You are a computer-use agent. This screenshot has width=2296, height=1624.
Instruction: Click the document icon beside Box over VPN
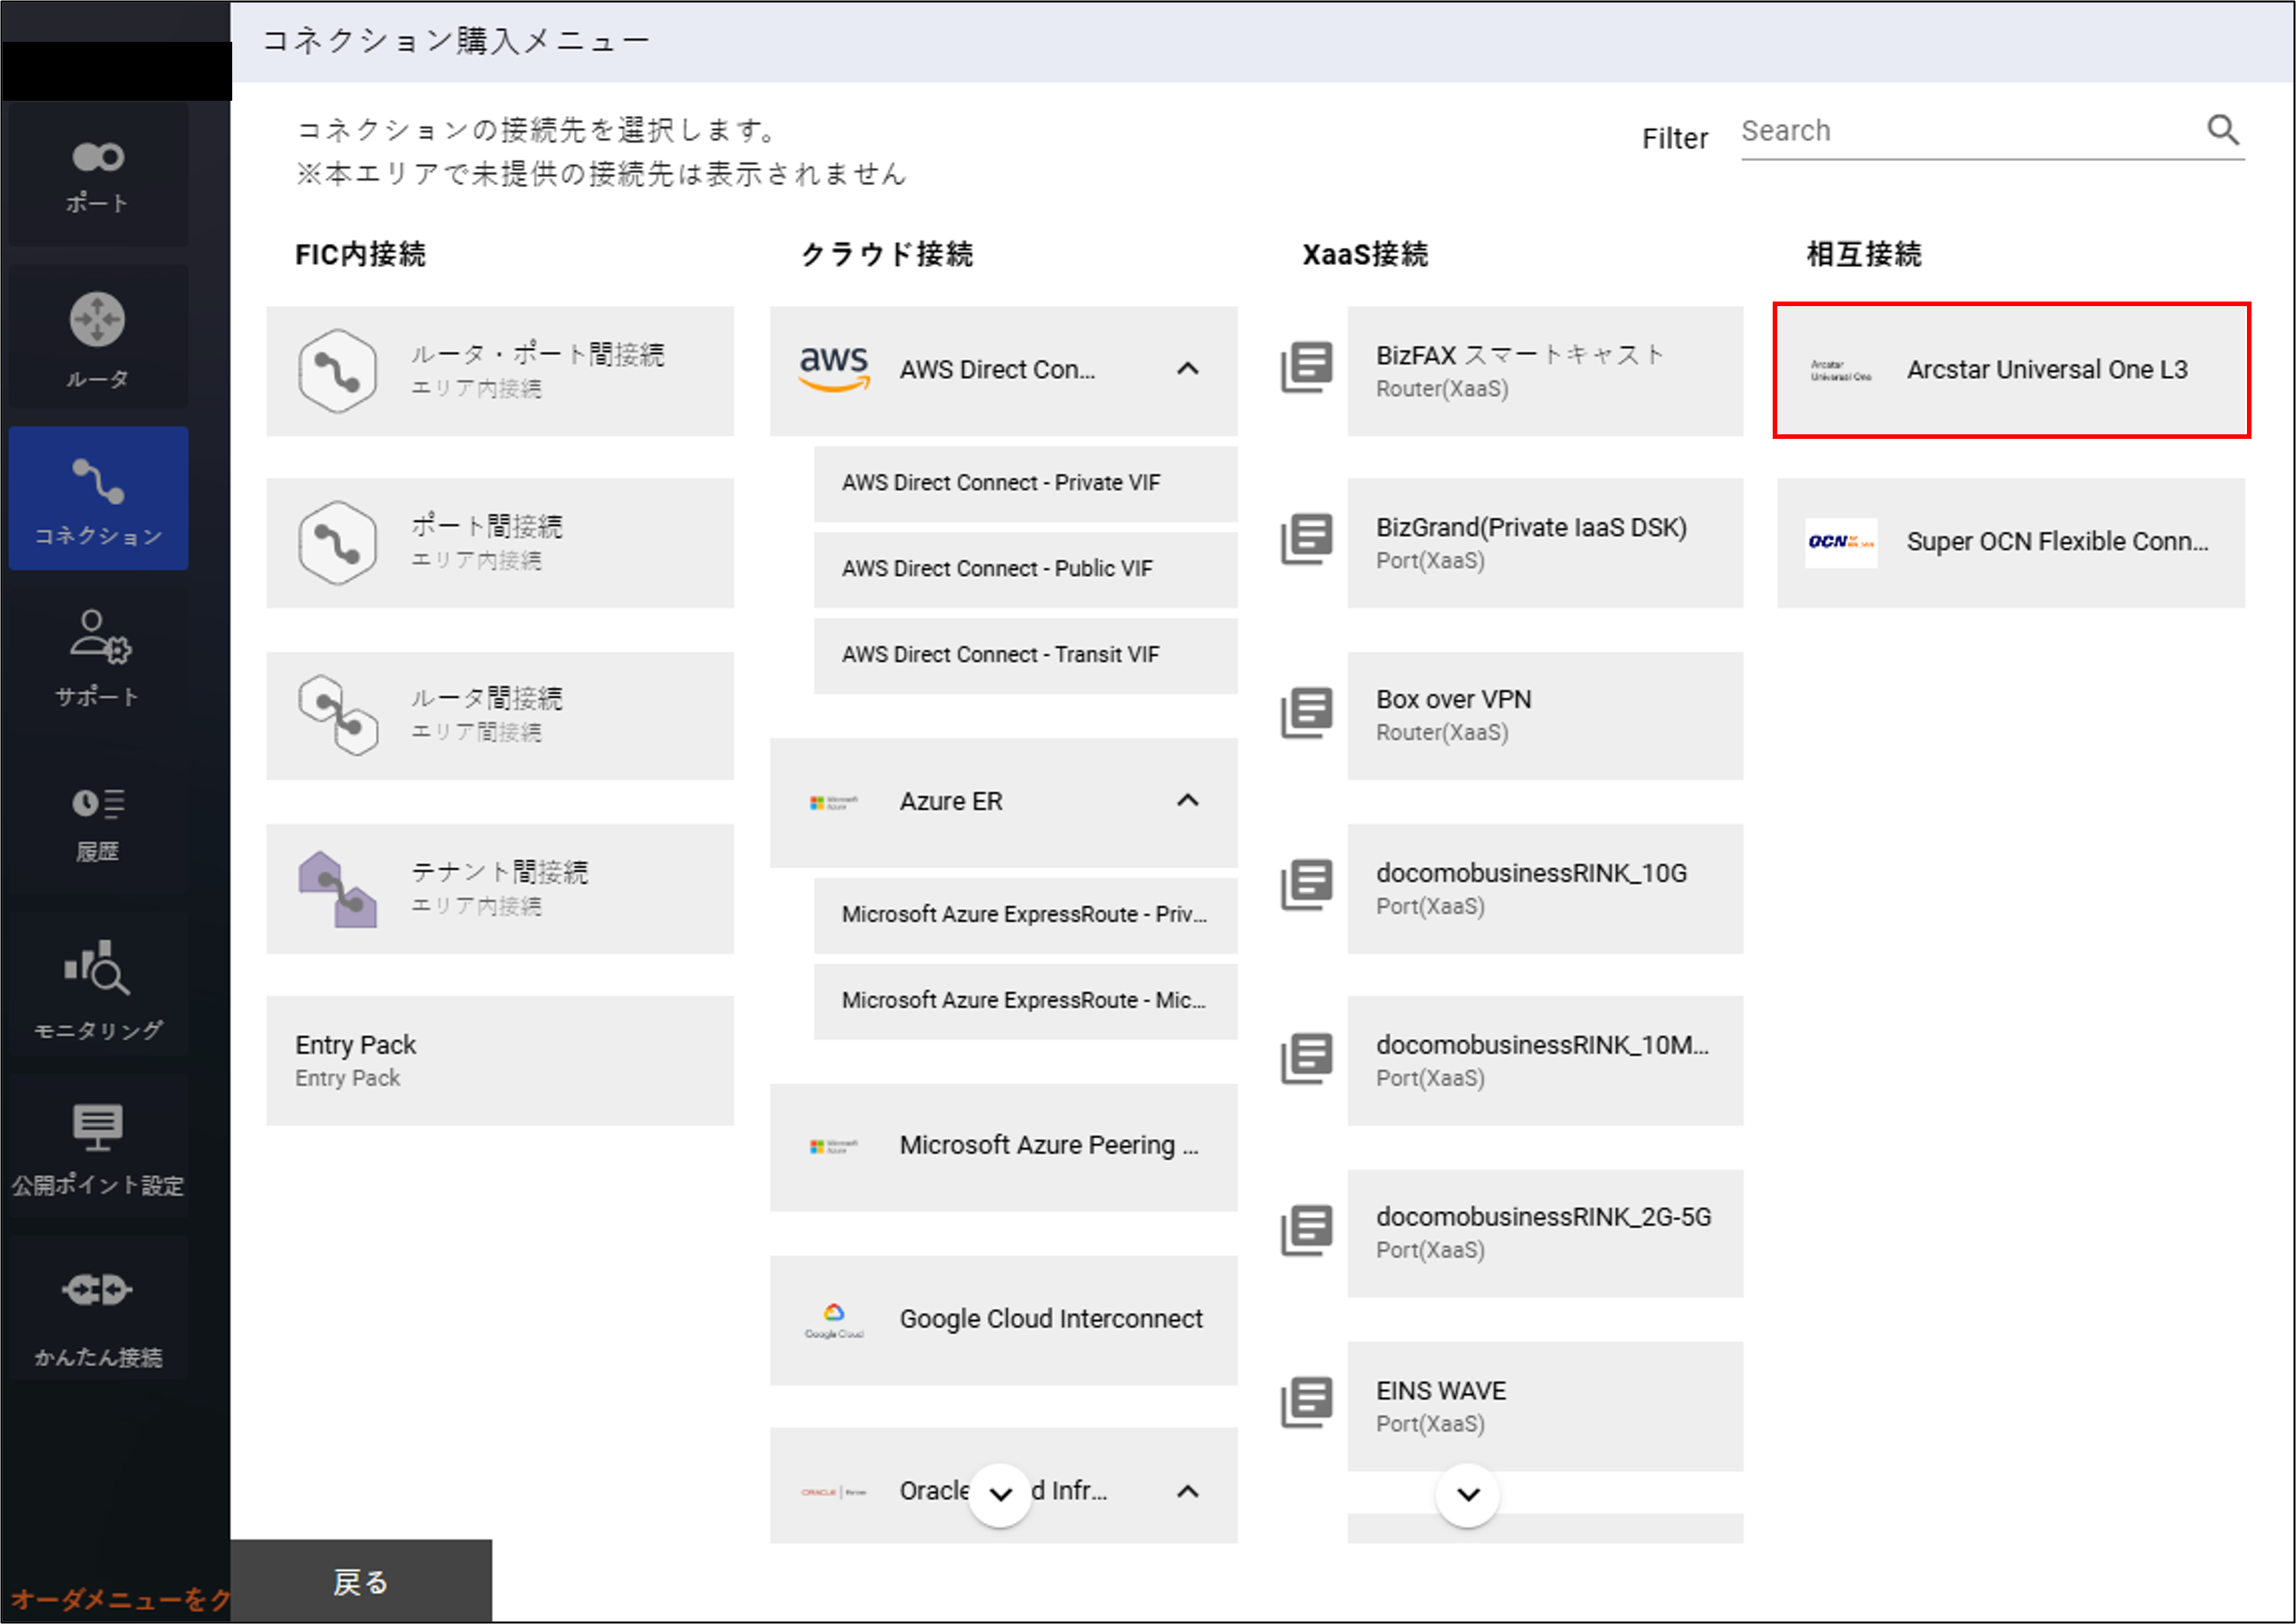tap(1307, 712)
